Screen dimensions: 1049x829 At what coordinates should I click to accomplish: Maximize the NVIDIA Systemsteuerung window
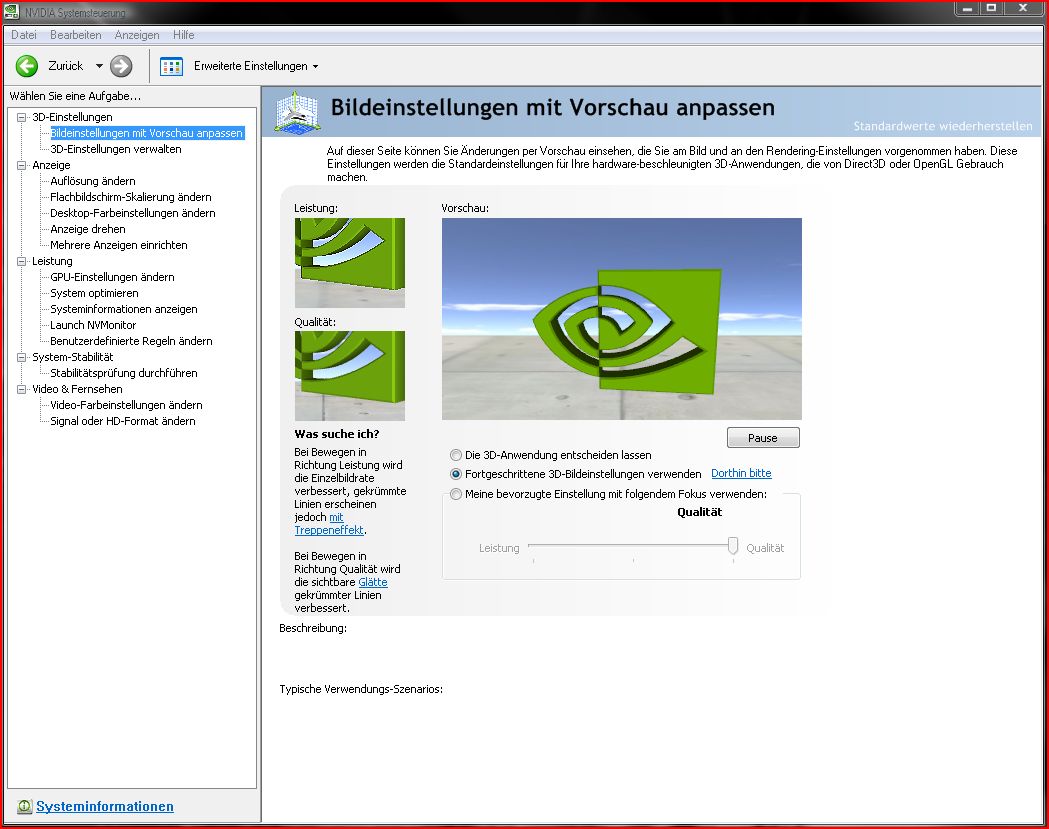[x=991, y=8]
